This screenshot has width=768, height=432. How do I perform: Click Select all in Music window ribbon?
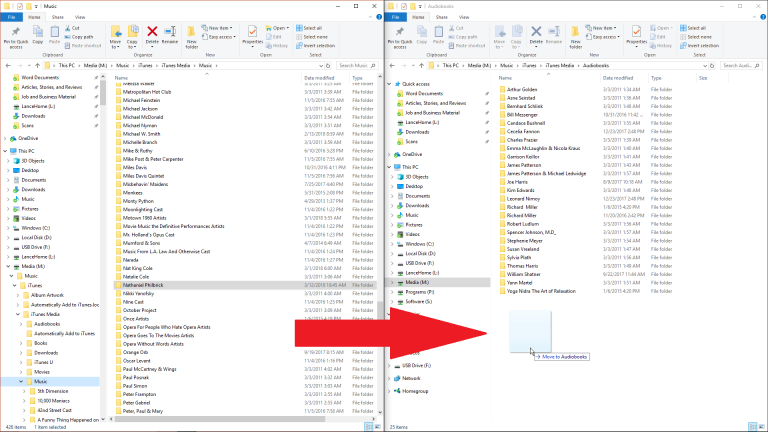click(x=309, y=28)
